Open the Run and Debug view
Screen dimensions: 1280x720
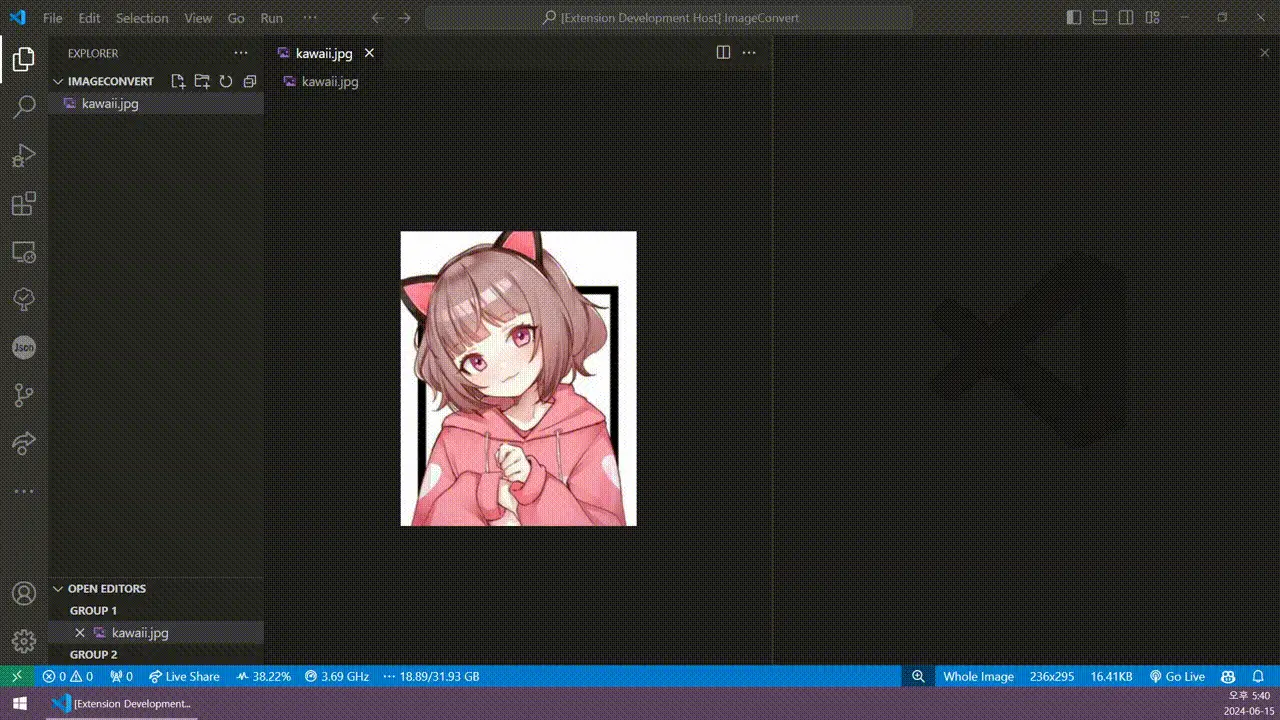click(24, 155)
